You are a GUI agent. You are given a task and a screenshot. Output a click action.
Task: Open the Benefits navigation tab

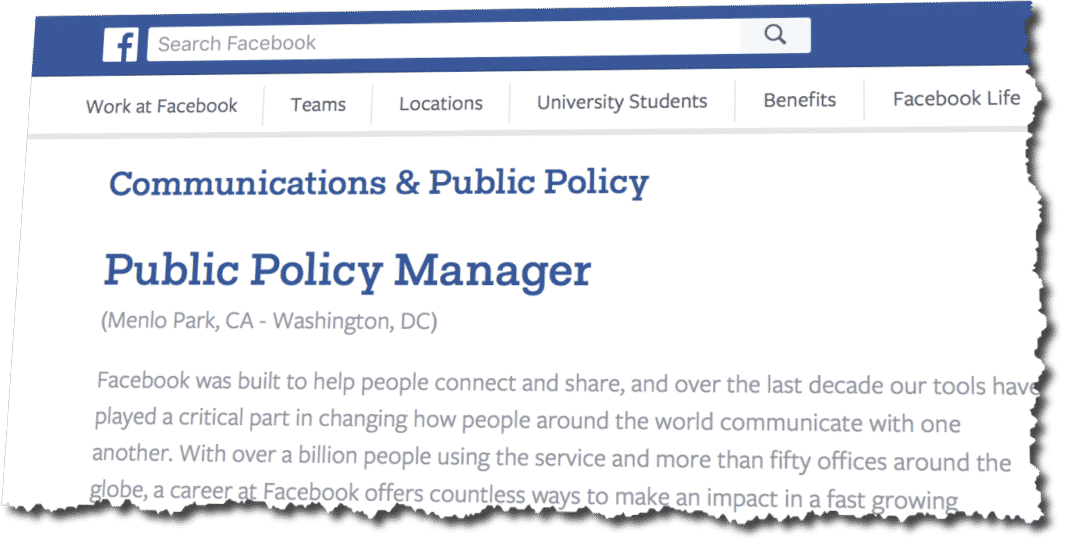tap(800, 100)
